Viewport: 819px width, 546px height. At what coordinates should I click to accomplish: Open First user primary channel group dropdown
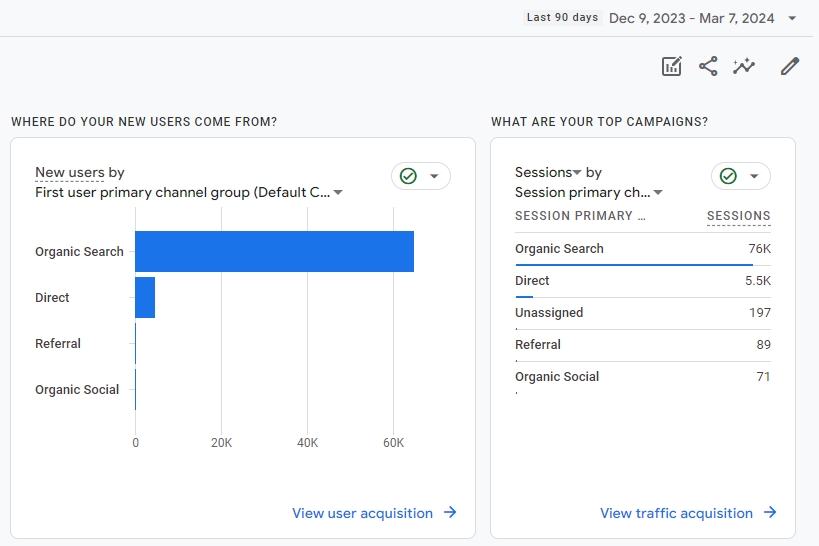(x=338, y=193)
